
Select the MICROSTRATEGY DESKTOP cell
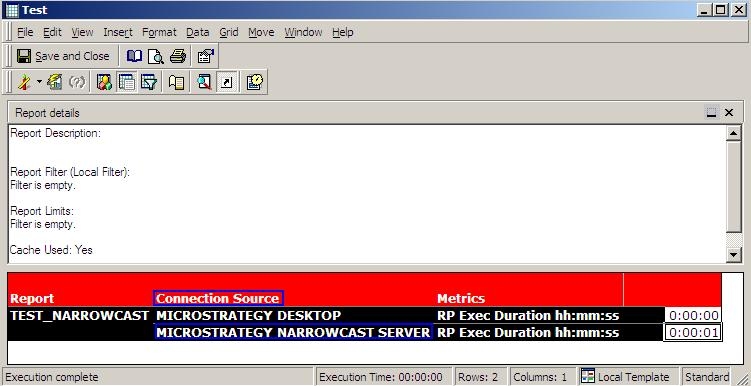(x=249, y=316)
